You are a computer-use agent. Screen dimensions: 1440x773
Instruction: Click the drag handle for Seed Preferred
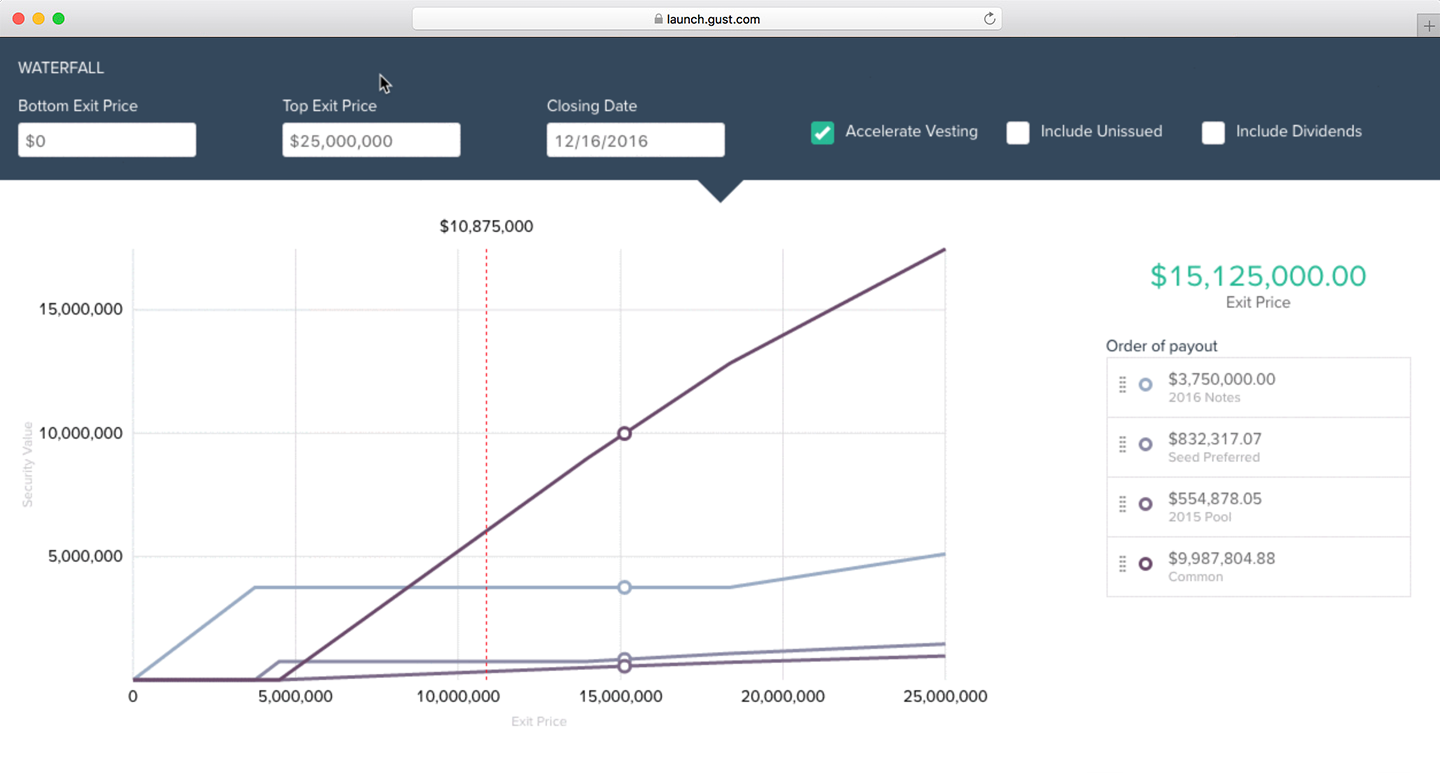(1122, 444)
